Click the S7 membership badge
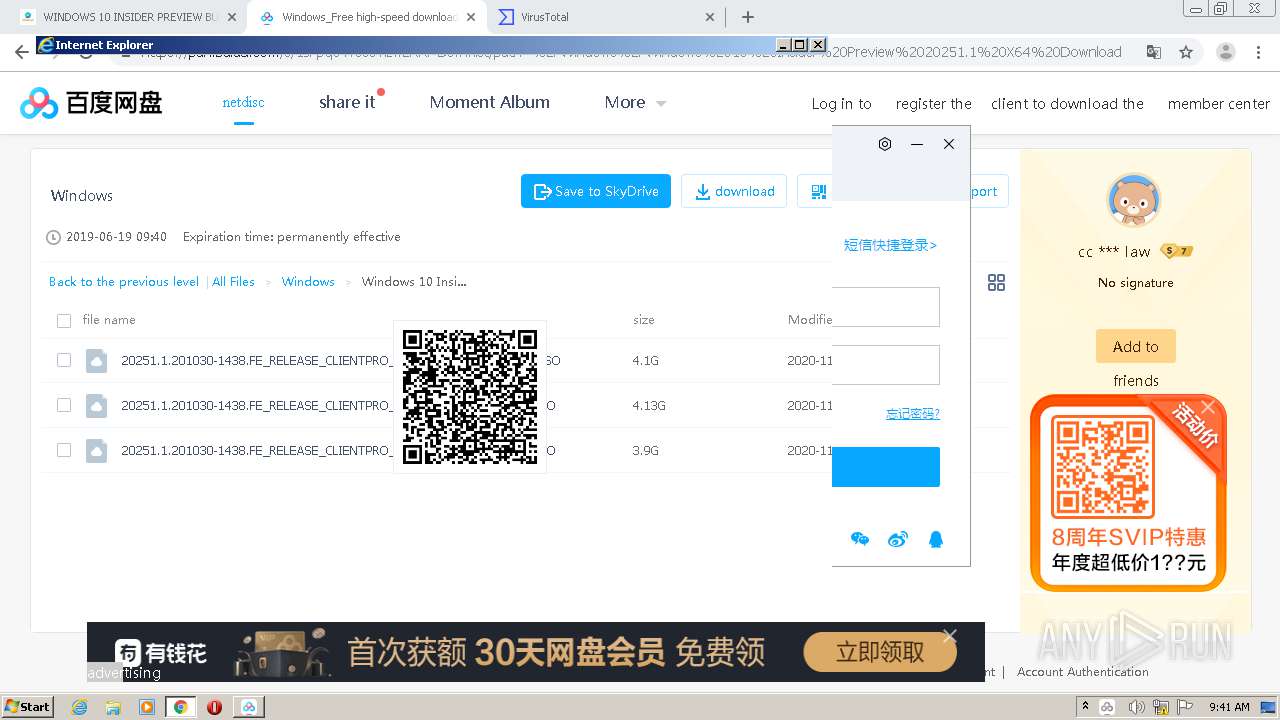This screenshot has height=720, width=1280. pos(1177,251)
